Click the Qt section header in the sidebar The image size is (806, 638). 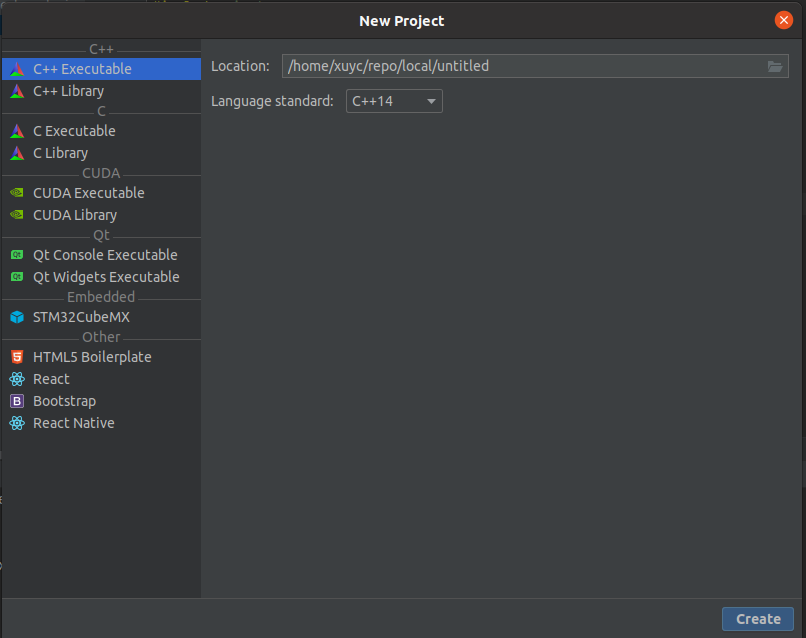click(101, 234)
